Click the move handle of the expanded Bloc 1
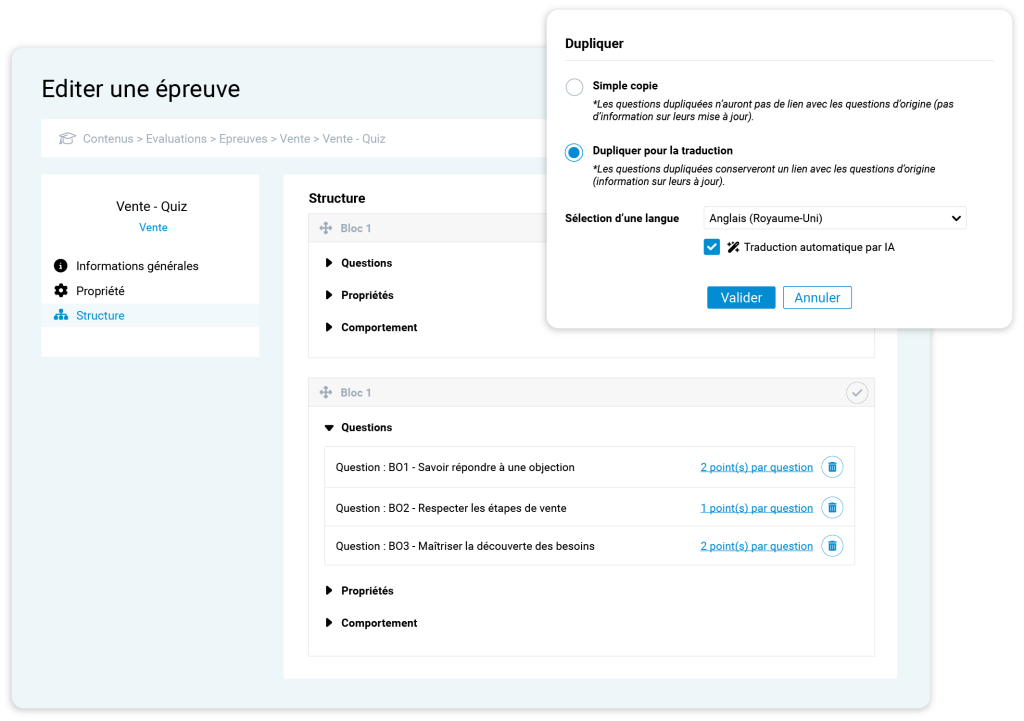This screenshot has height=721, width=1024. pyautogui.click(x=326, y=393)
